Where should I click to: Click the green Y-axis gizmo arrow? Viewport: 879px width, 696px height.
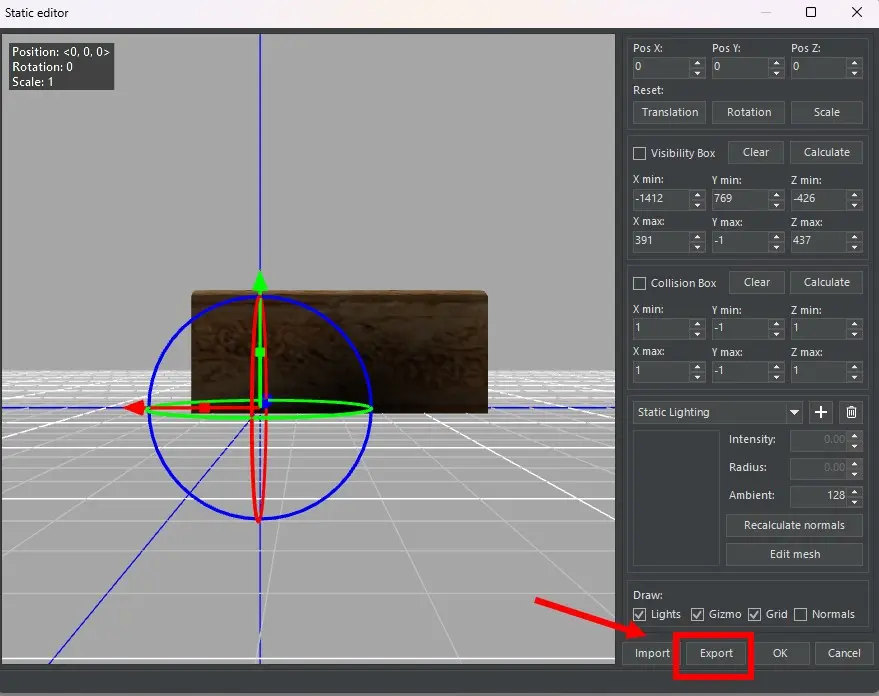click(x=260, y=281)
